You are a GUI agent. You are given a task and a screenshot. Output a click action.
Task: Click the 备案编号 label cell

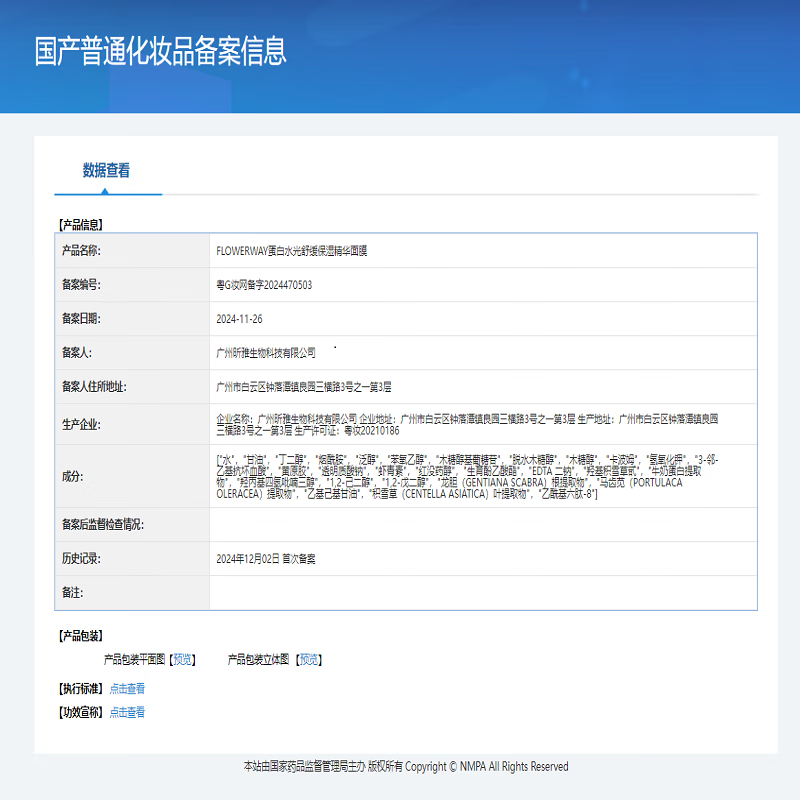[132, 285]
